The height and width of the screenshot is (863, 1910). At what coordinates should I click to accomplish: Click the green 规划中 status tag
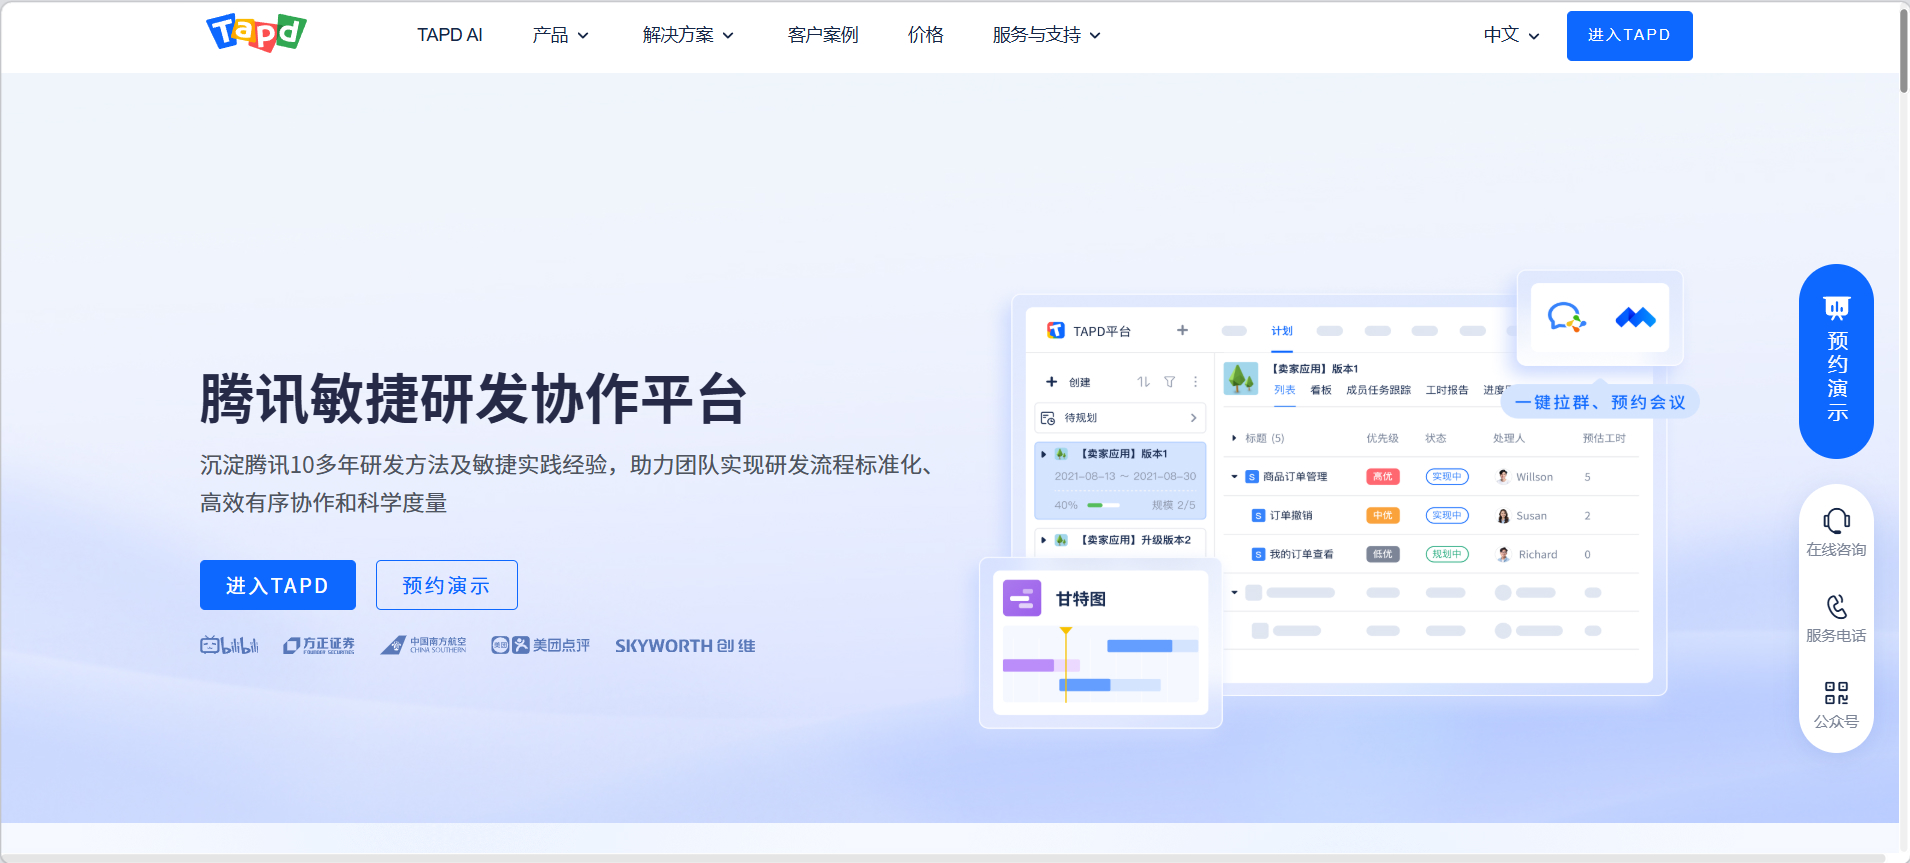pos(1447,554)
